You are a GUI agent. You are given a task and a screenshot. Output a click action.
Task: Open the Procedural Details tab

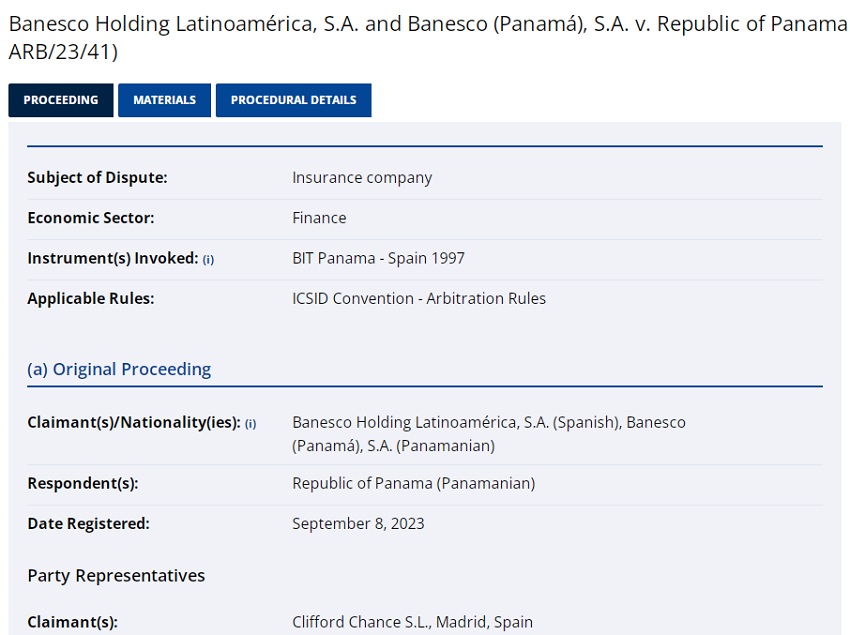point(293,100)
